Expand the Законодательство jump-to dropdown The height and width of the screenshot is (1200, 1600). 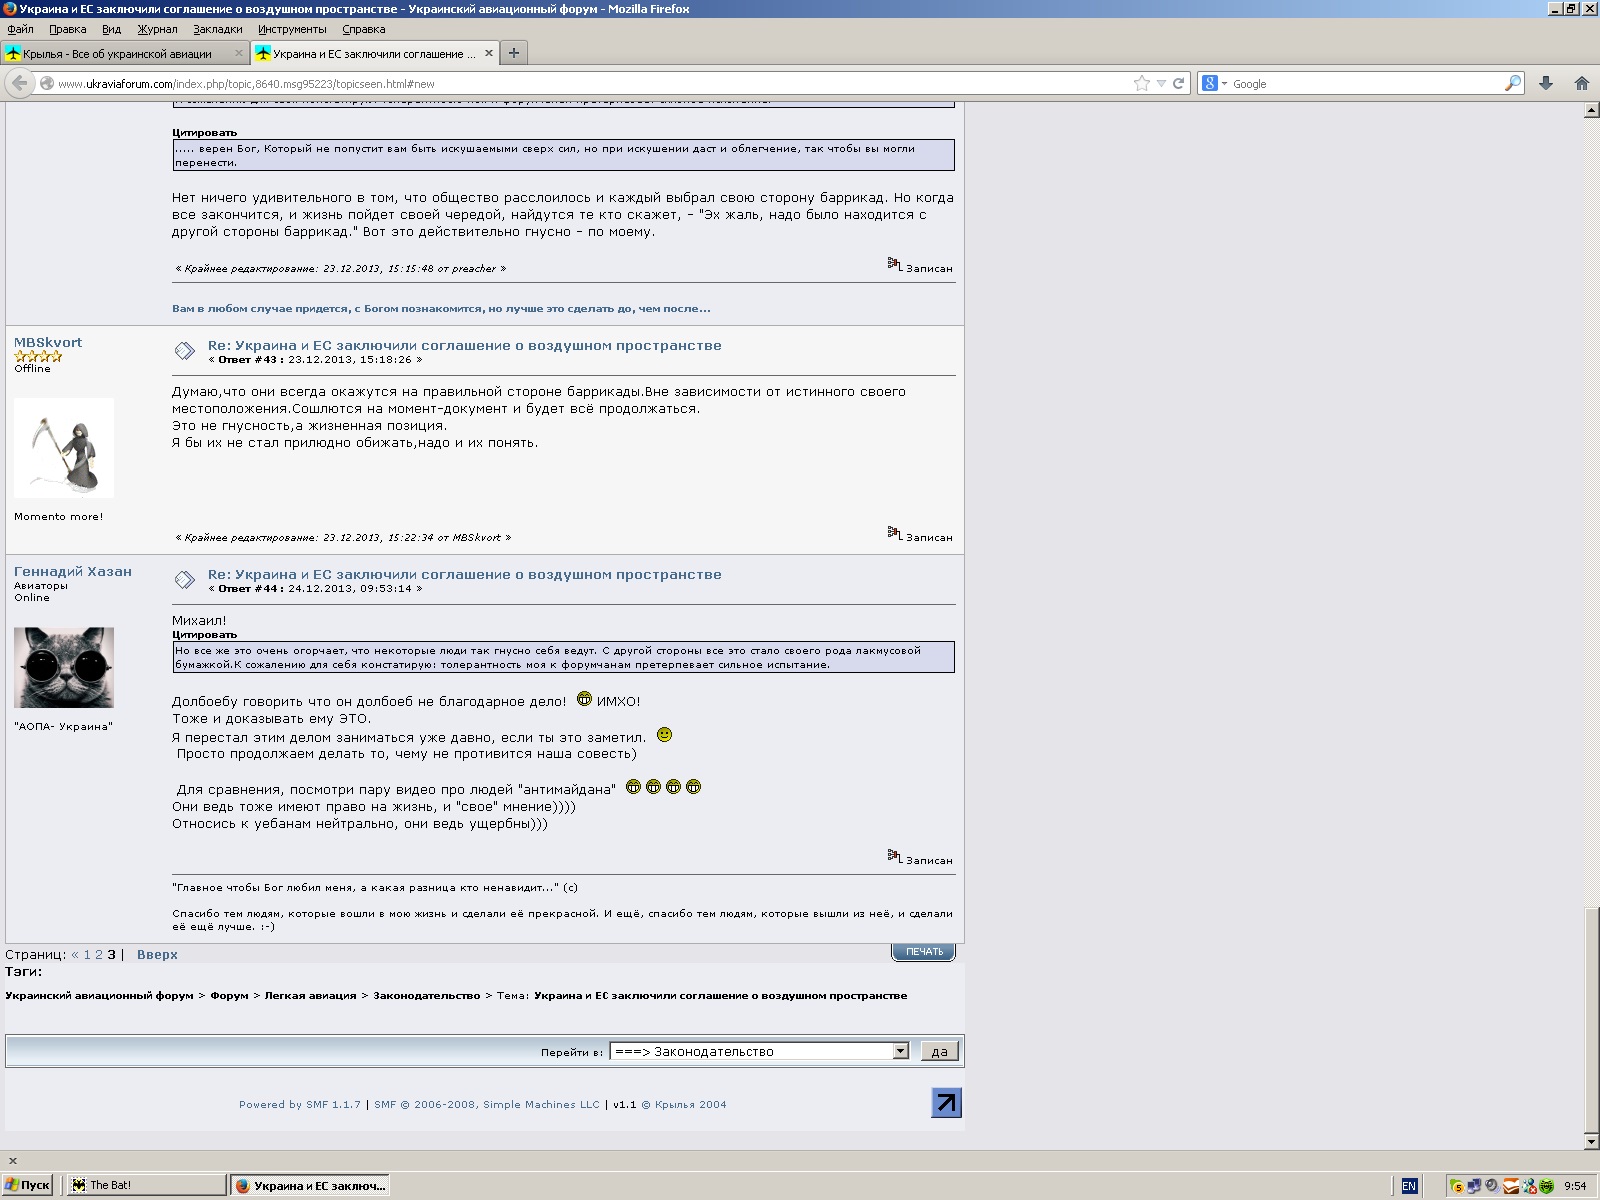pyautogui.click(x=900, y=1051)
